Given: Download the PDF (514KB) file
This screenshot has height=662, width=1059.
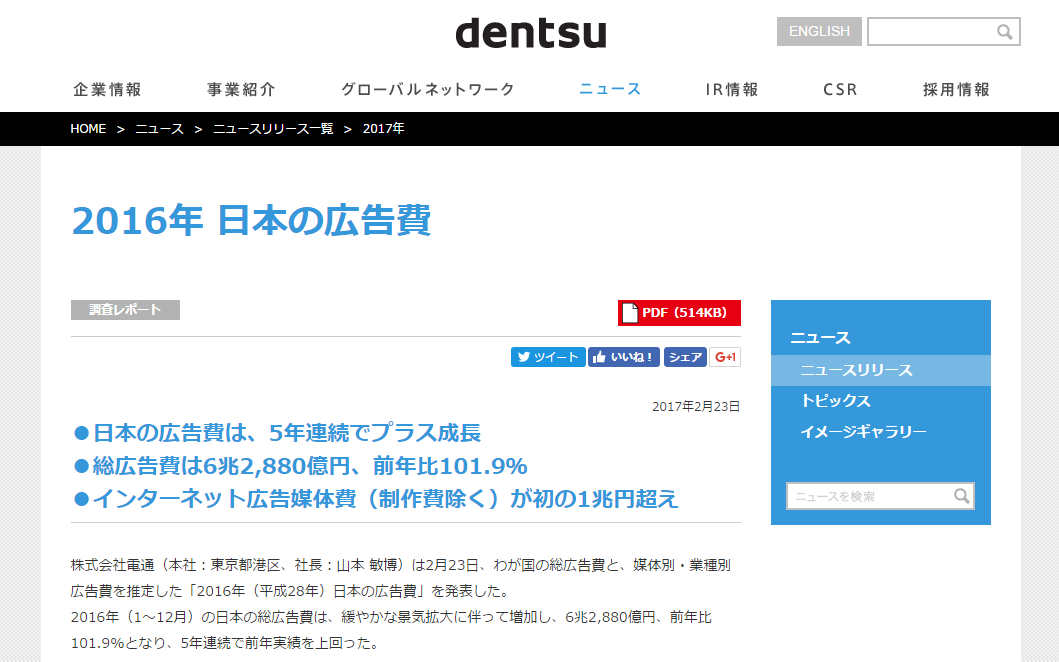Looking at the screenshot, I should [x=679, y=313].
